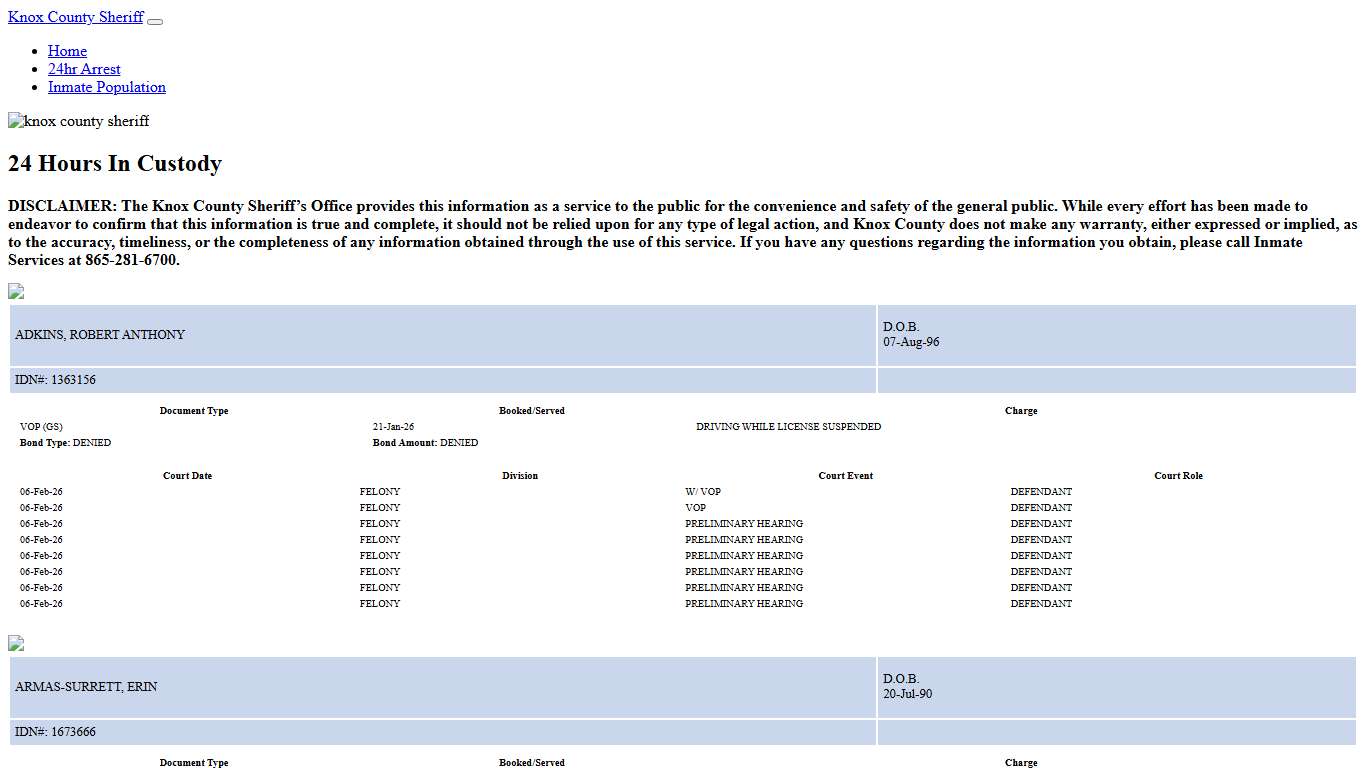Go to the 24hr Arrest page

(84, 69)
